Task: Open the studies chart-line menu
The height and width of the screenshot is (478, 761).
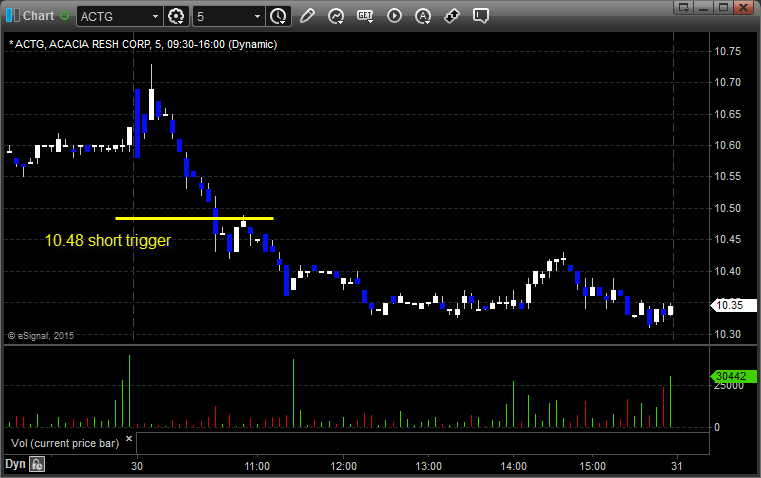Action: point(336,16)
